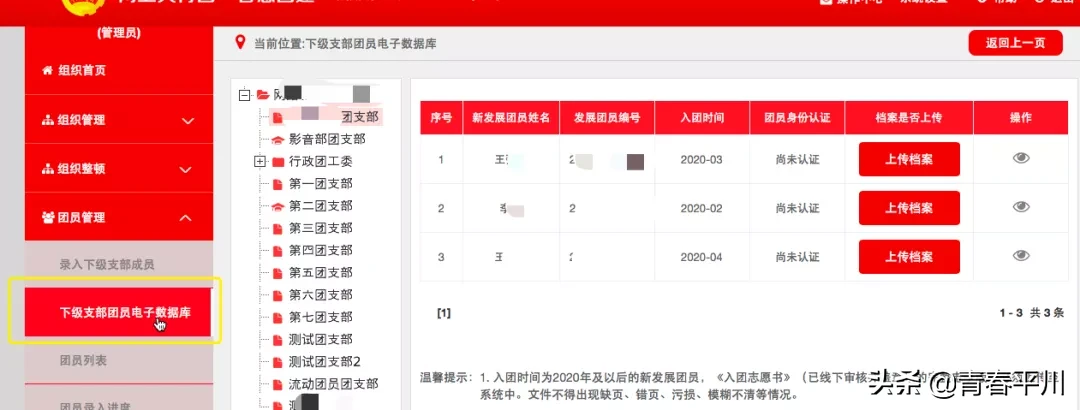Click the 组织整顿 hierarchy icon

[x=47, y=169]
